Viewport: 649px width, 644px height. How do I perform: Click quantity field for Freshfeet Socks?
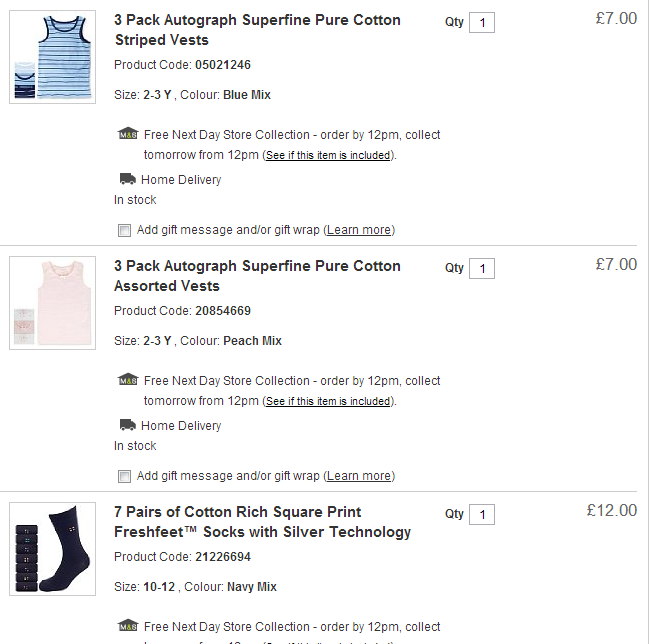click(x=482, y=514)
